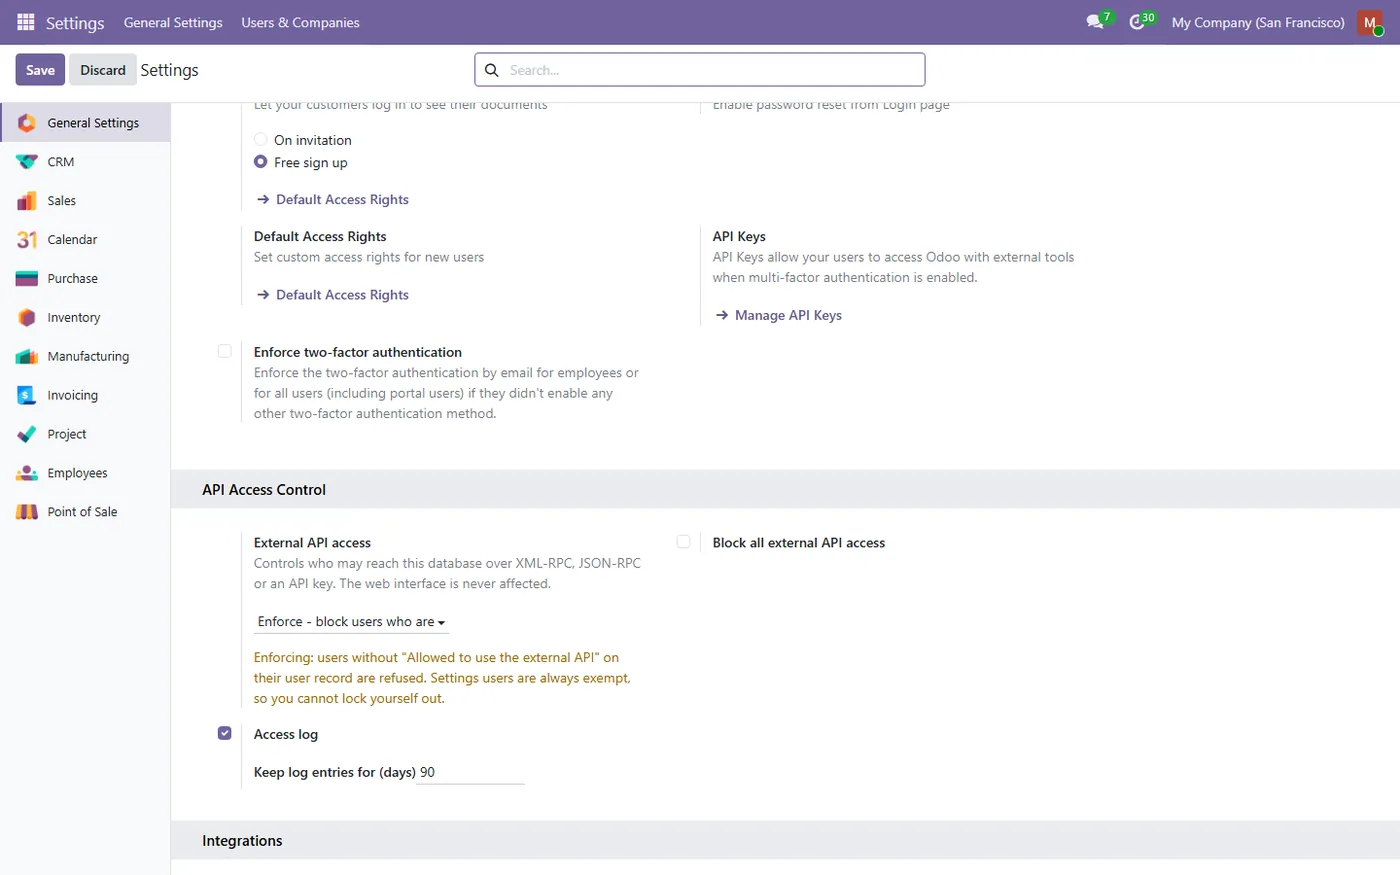Save the settings changes
The image size is (1400, 875).
[40, 70]
